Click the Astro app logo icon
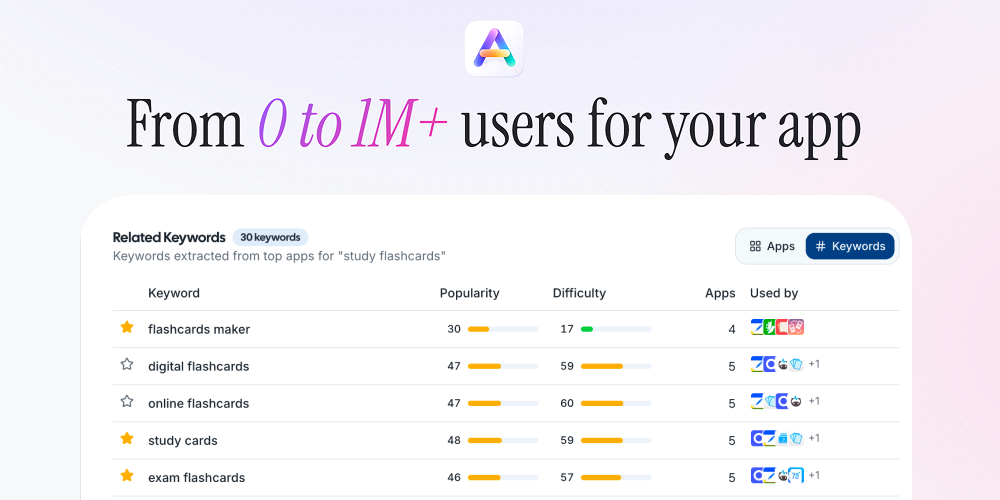The height and width of the screenshot is (500, 1000). click(x=494, y=48)
